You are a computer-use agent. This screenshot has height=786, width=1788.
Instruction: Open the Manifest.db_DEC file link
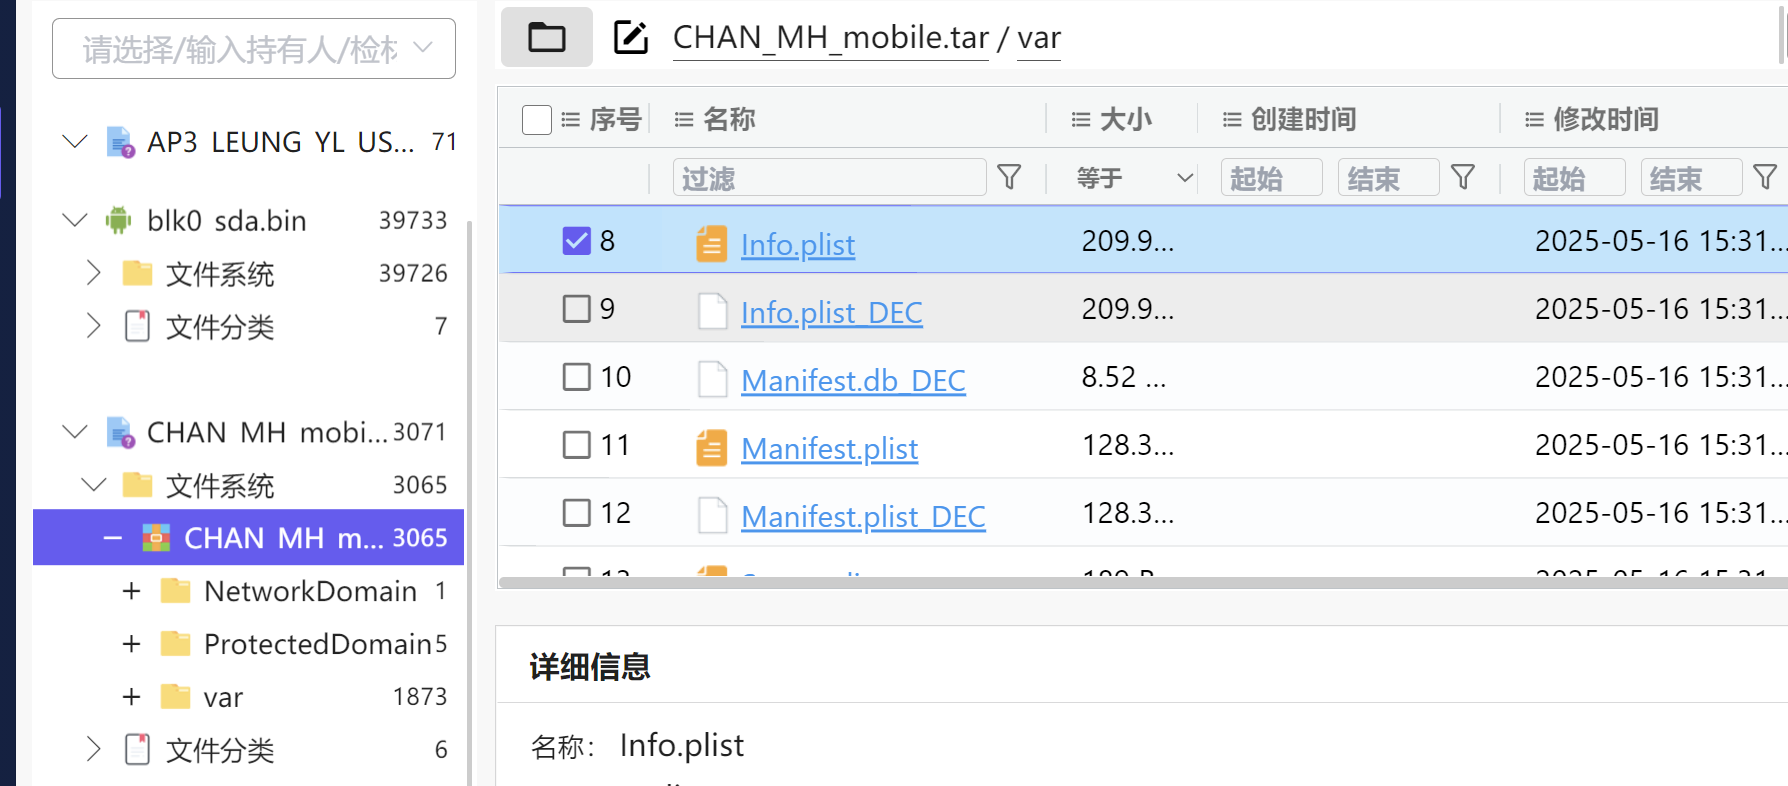click(853, 381)
